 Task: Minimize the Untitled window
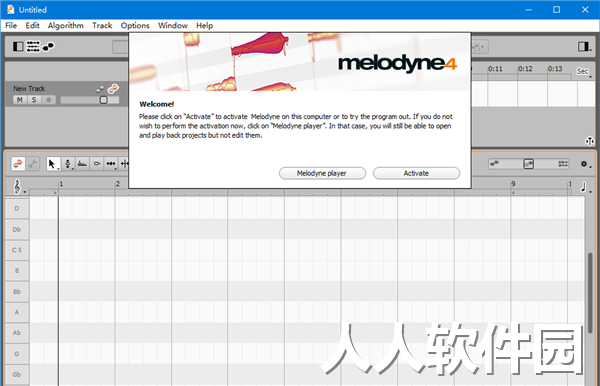pyautogui.click(x=528, y=10)
